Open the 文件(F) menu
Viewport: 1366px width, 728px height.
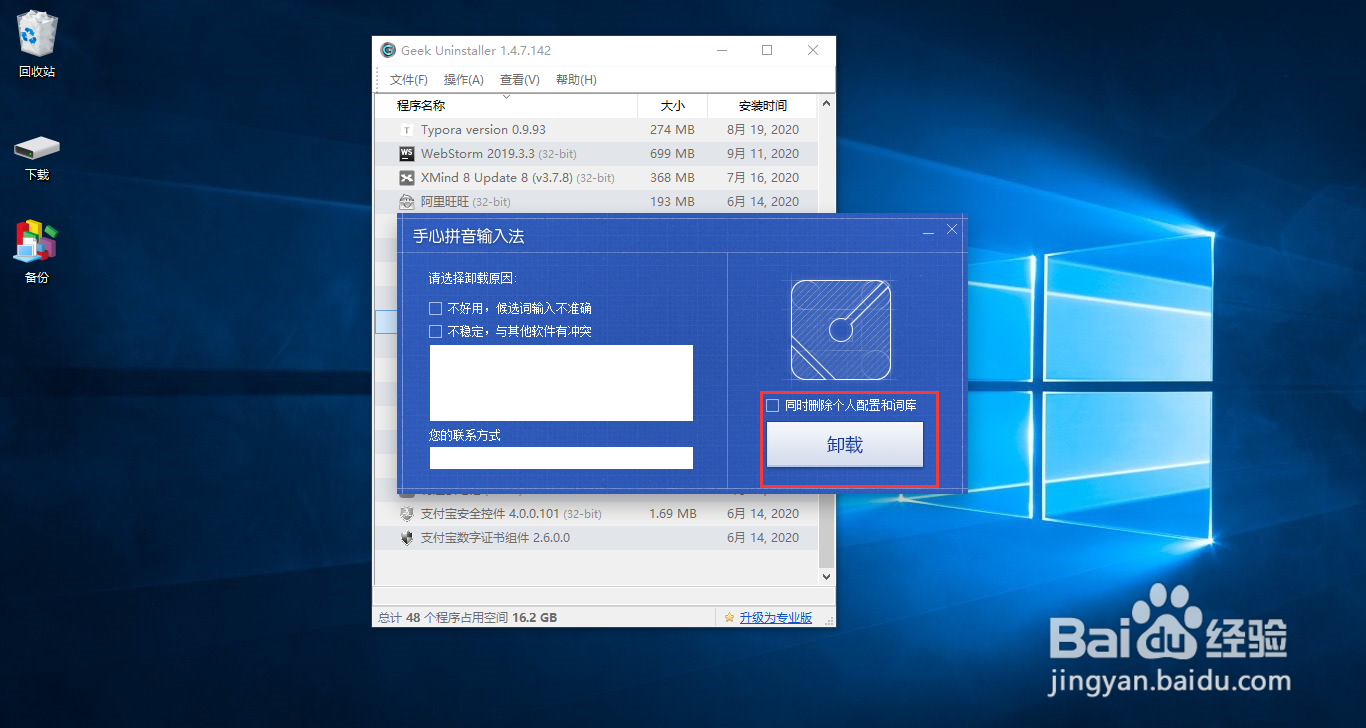pyautogui.click(x=409, y=80)
